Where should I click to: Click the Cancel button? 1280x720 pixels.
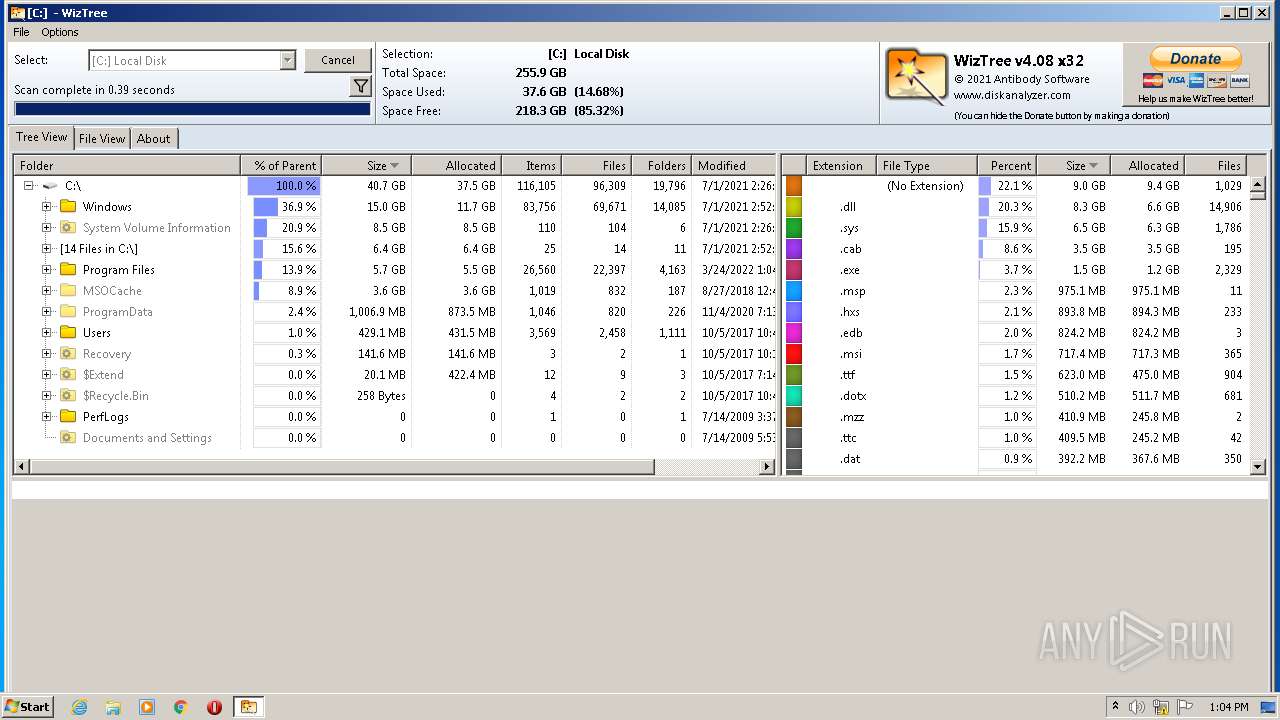coord(338,60)
